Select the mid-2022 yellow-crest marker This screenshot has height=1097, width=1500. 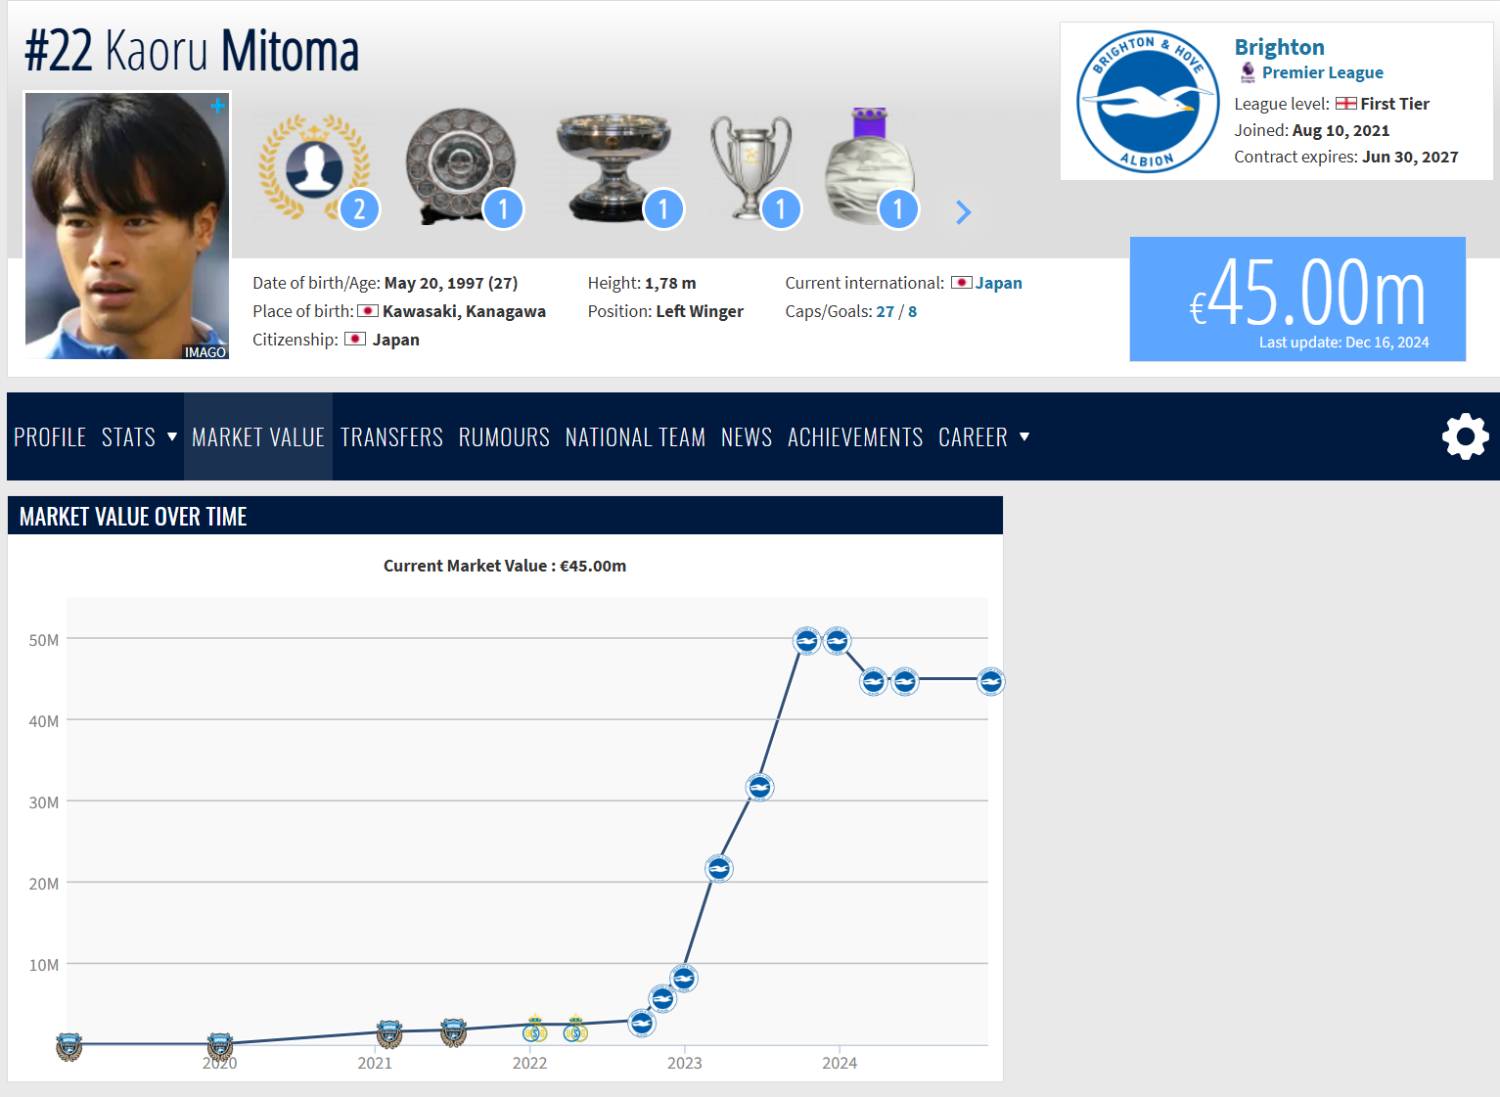(x=575, y=1027)
